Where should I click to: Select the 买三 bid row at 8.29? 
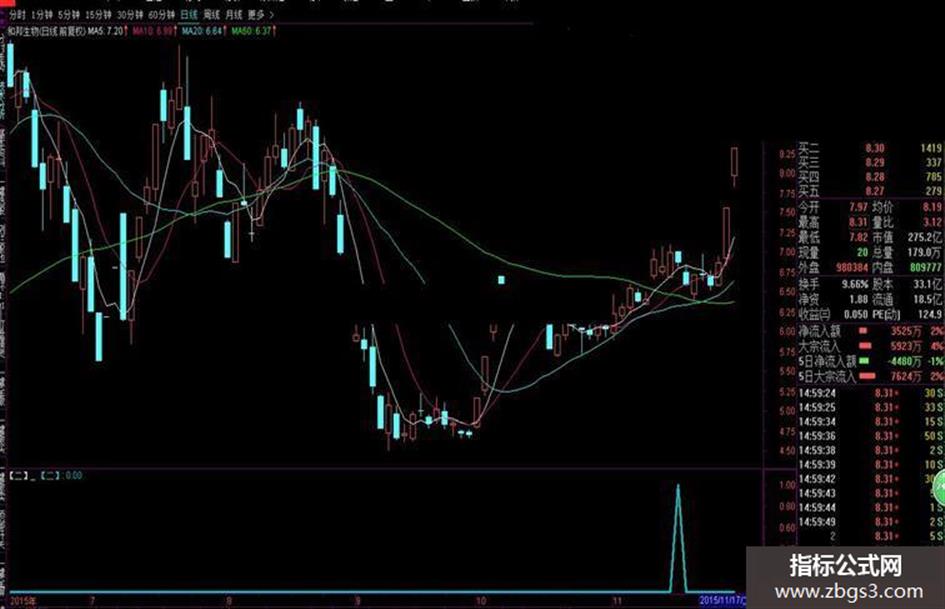coord(870,162)
